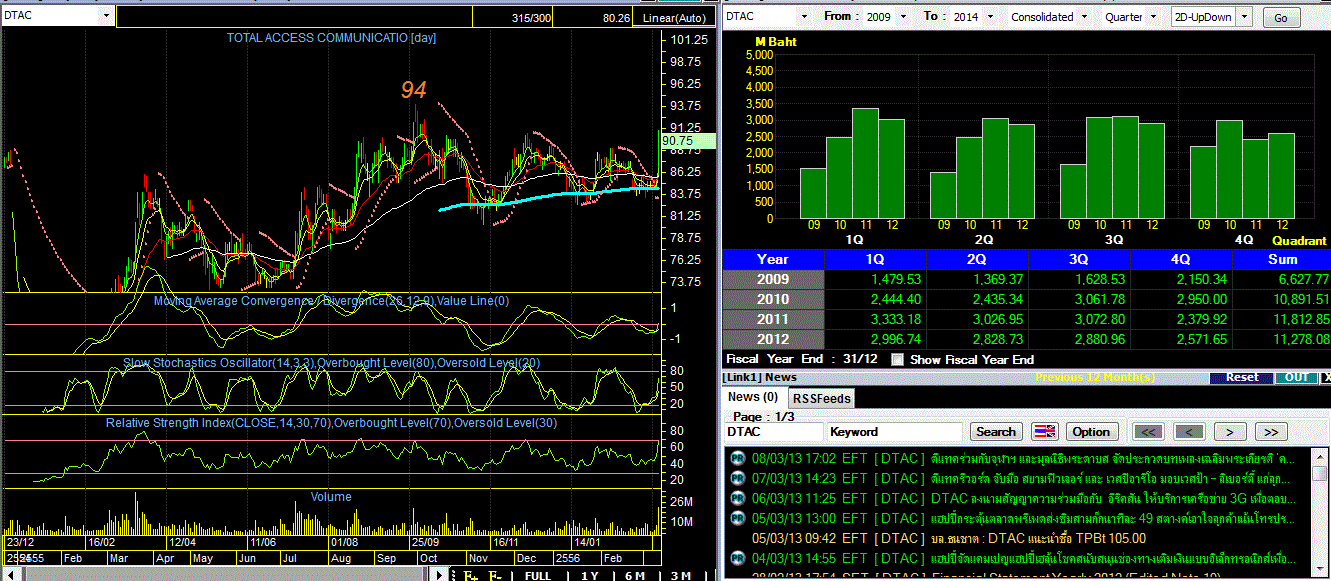The height and width of the screenshot is (581, 1331).
Task: Click the 94 peak price annotation
Action: (x=414, y=90)
